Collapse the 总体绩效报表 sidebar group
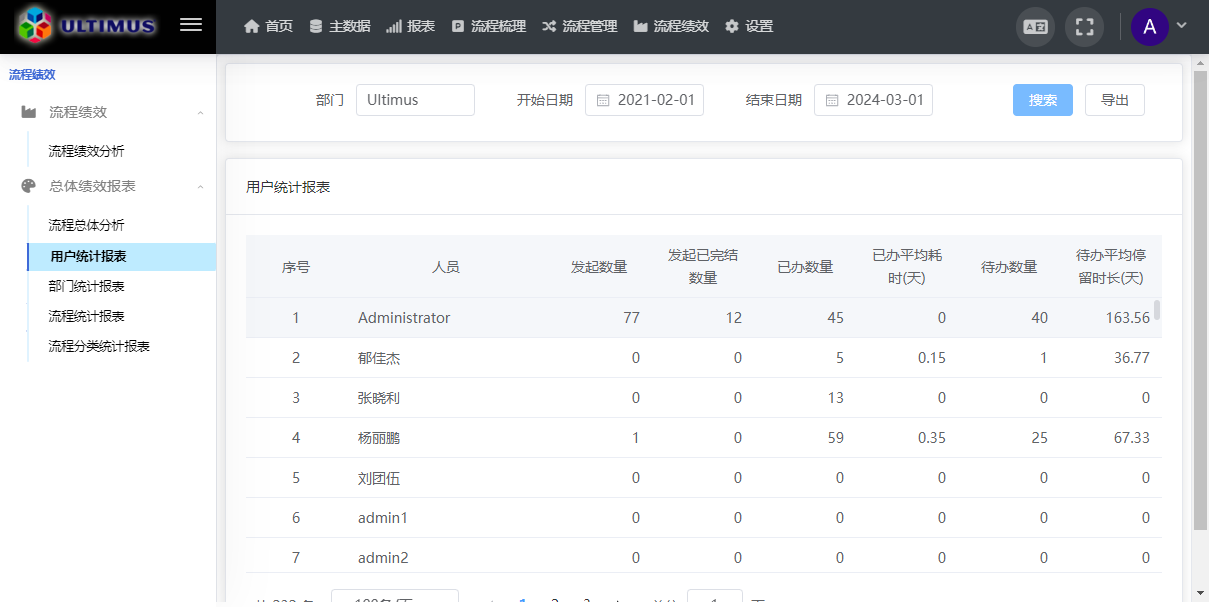Screen dimensions: 1209x607 [x=108, y=186]
